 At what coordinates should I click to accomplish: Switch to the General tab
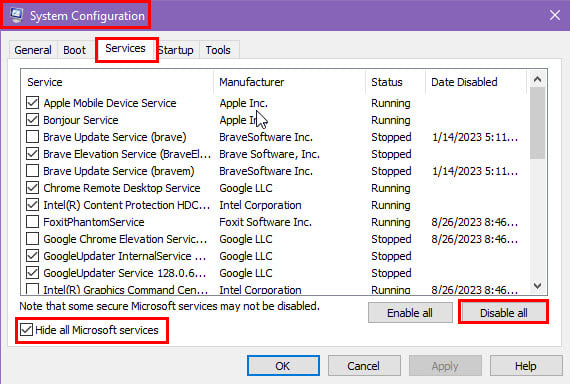pos(33,50)
